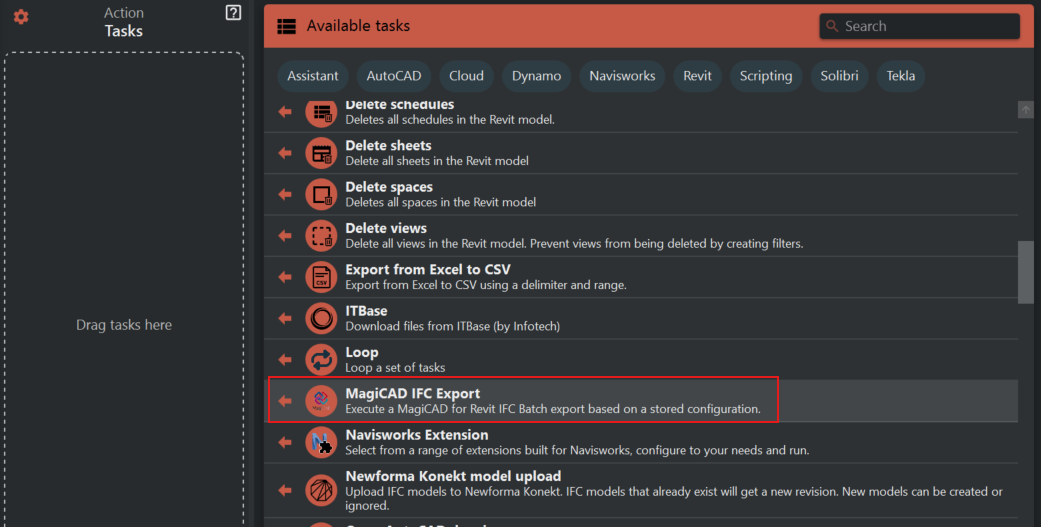1041x527 pixels.
Task: Add Newforma Konekt model upload via arrow
Action: tap(285, 490)
